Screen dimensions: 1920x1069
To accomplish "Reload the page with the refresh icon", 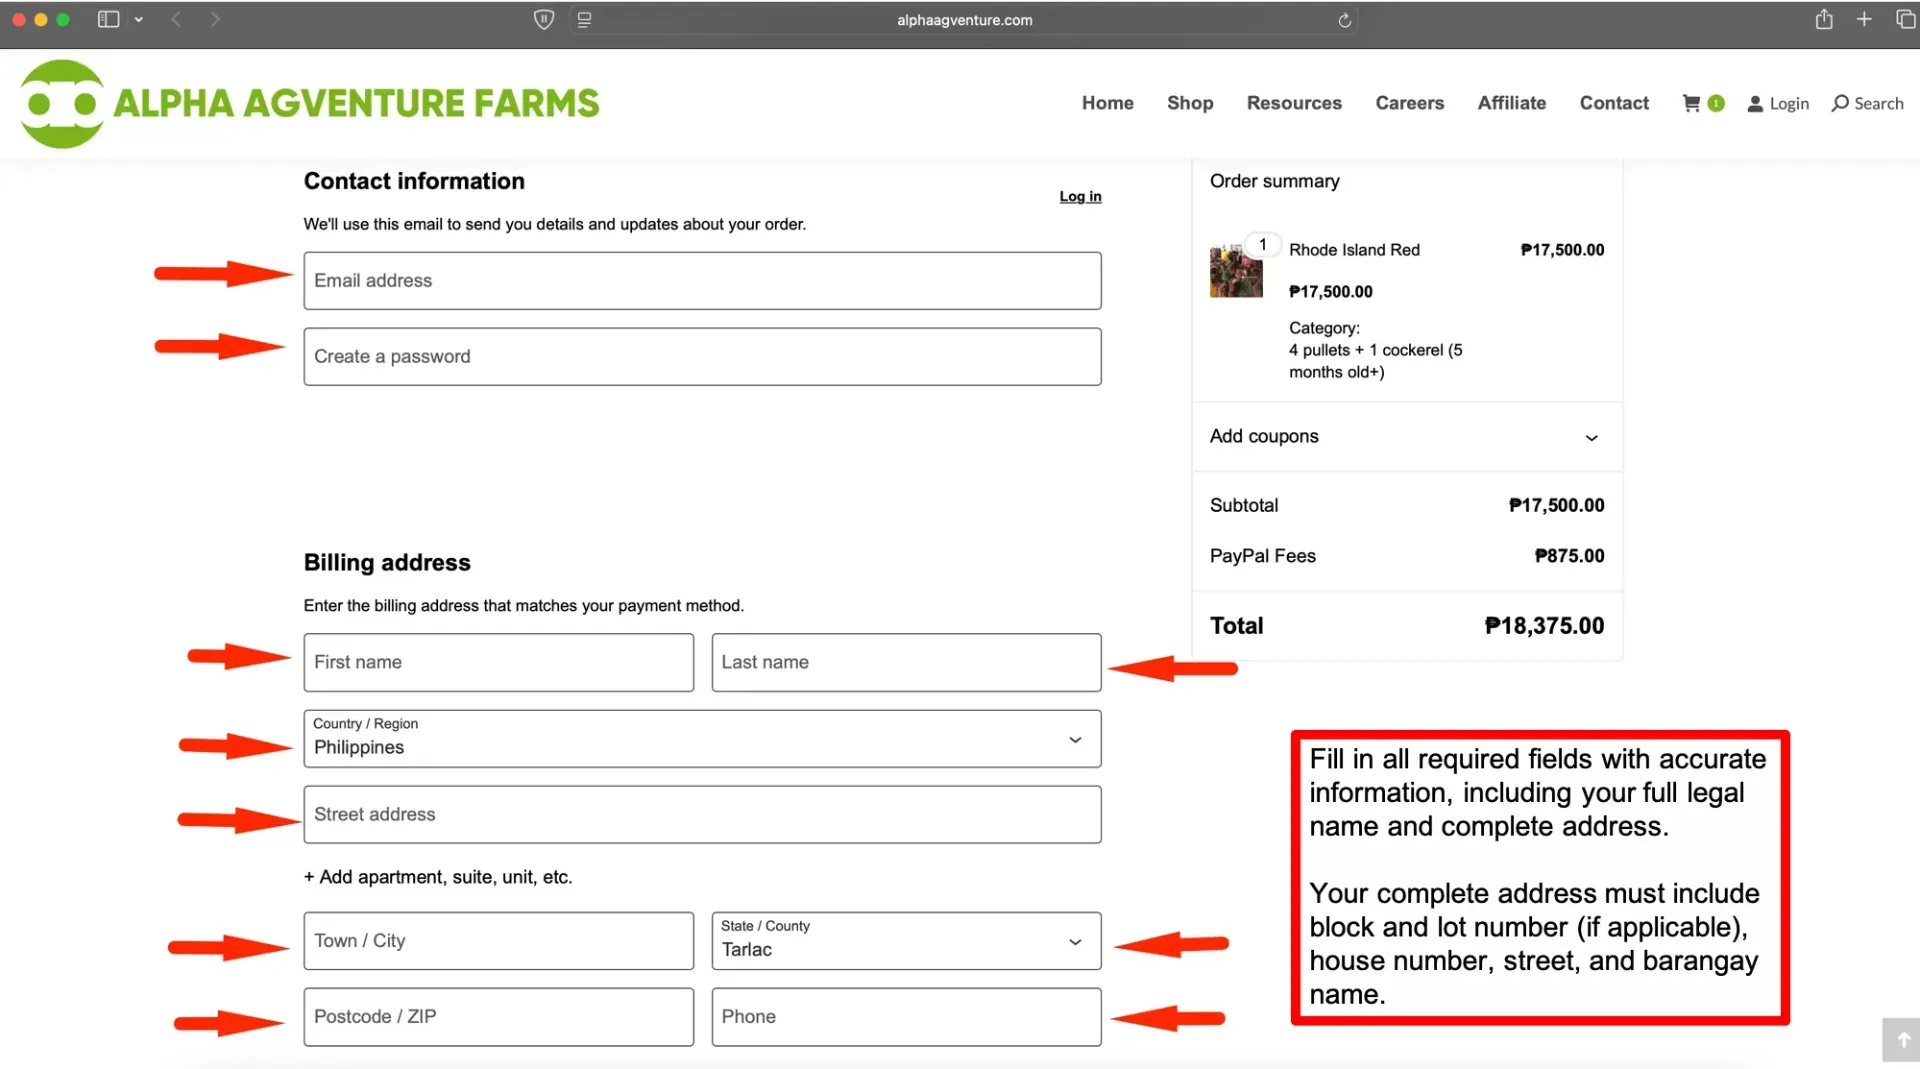I will (1344, 20).
